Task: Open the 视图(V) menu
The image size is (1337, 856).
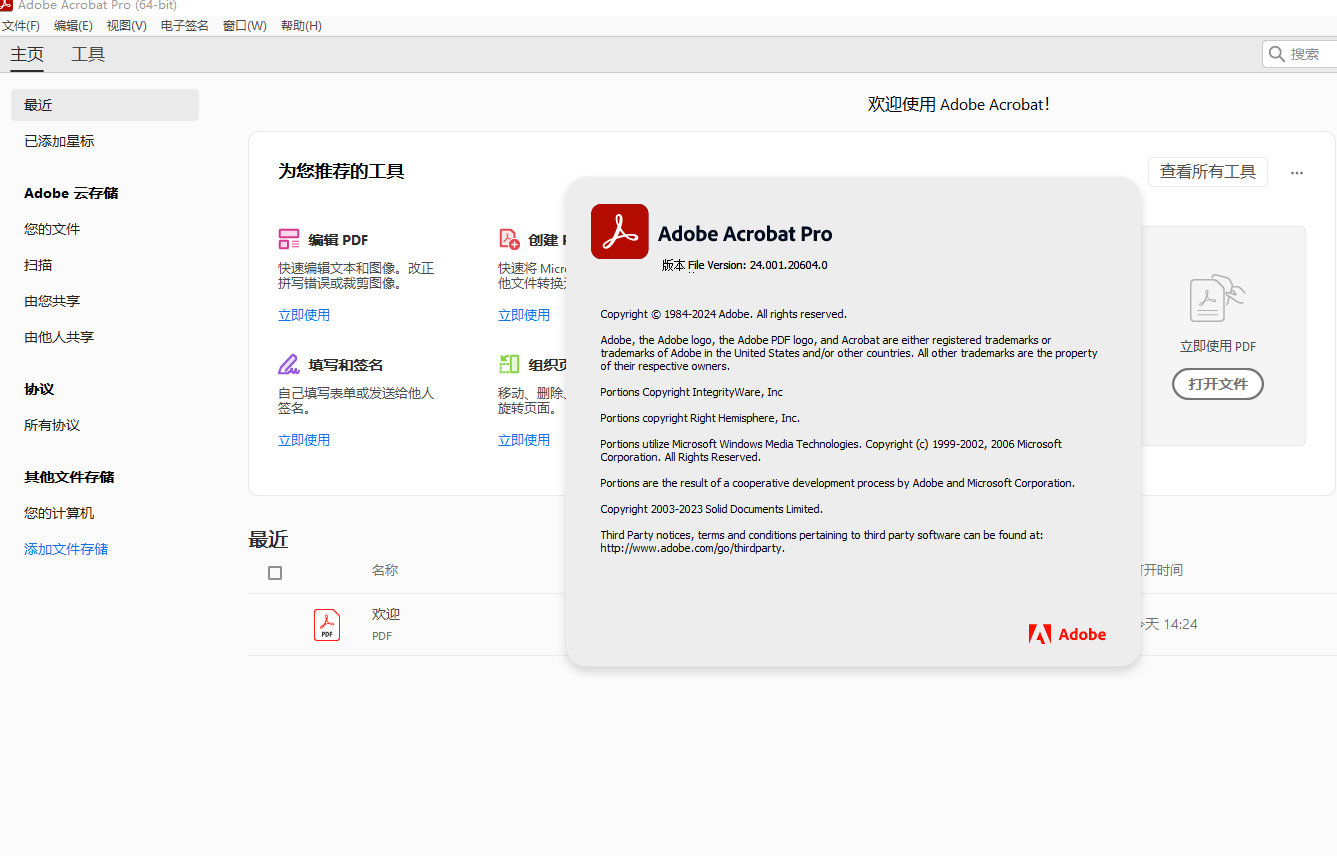Action: click(x=127, y=25)
